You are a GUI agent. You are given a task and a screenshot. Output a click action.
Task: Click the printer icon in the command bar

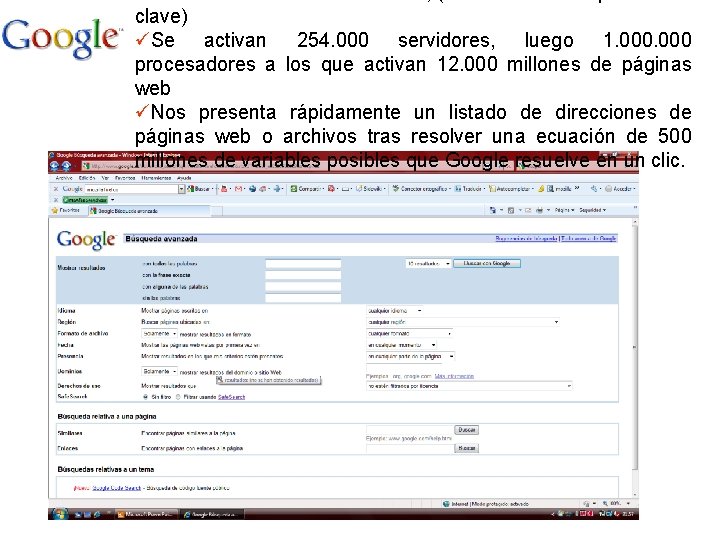(x=540, y=210)
